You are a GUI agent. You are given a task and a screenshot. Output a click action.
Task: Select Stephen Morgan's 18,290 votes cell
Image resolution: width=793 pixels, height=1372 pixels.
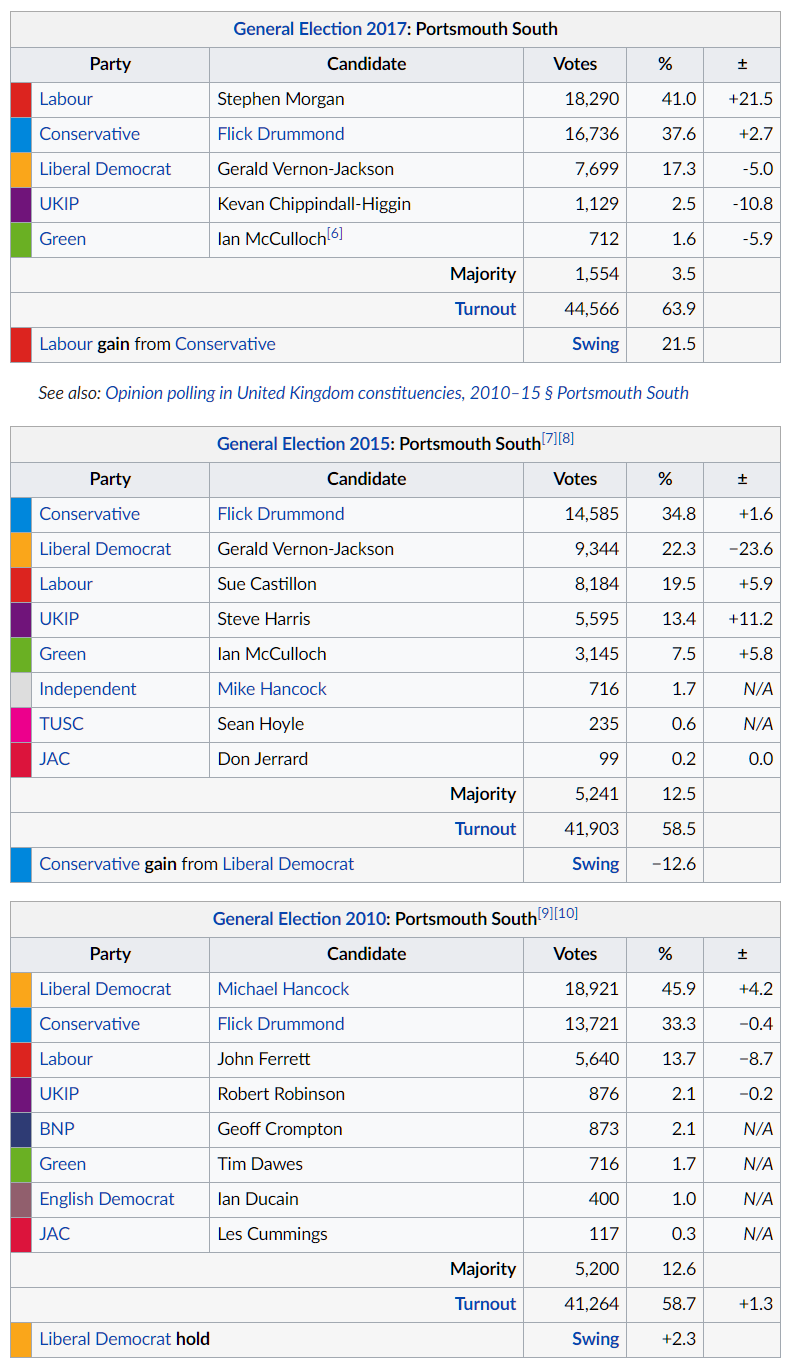click(x=574, y=99)
